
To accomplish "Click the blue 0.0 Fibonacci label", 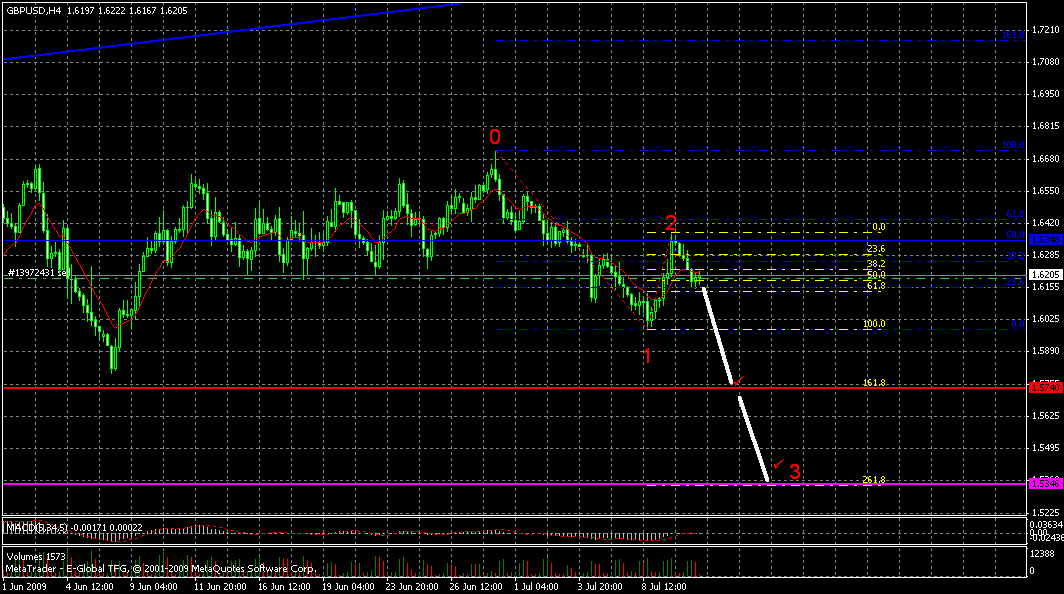I will tap(1019, 324).
